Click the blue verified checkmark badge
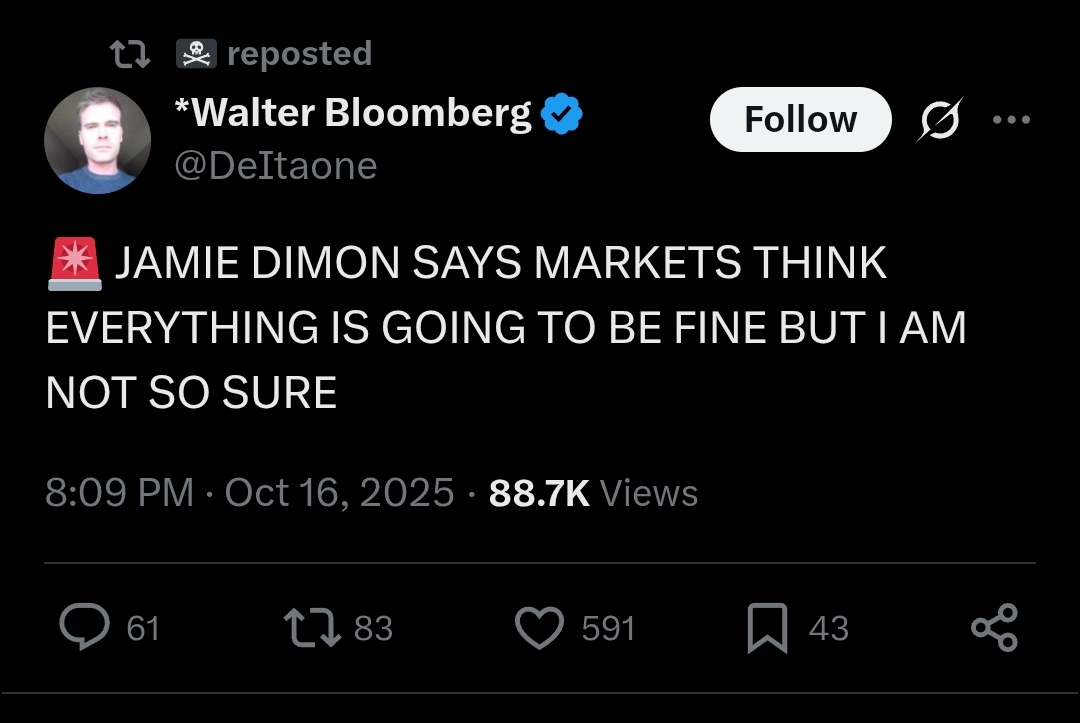 click(561, 114)
